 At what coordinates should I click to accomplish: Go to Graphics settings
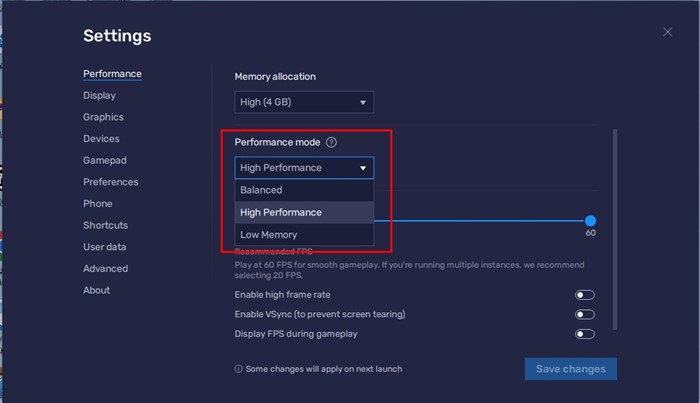coord(103,117)
